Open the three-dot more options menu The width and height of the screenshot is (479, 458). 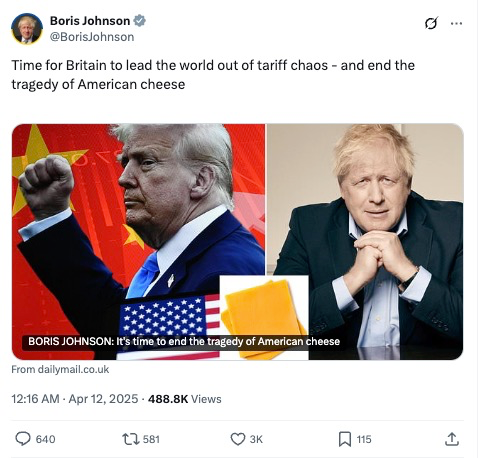tap(456, 23)
